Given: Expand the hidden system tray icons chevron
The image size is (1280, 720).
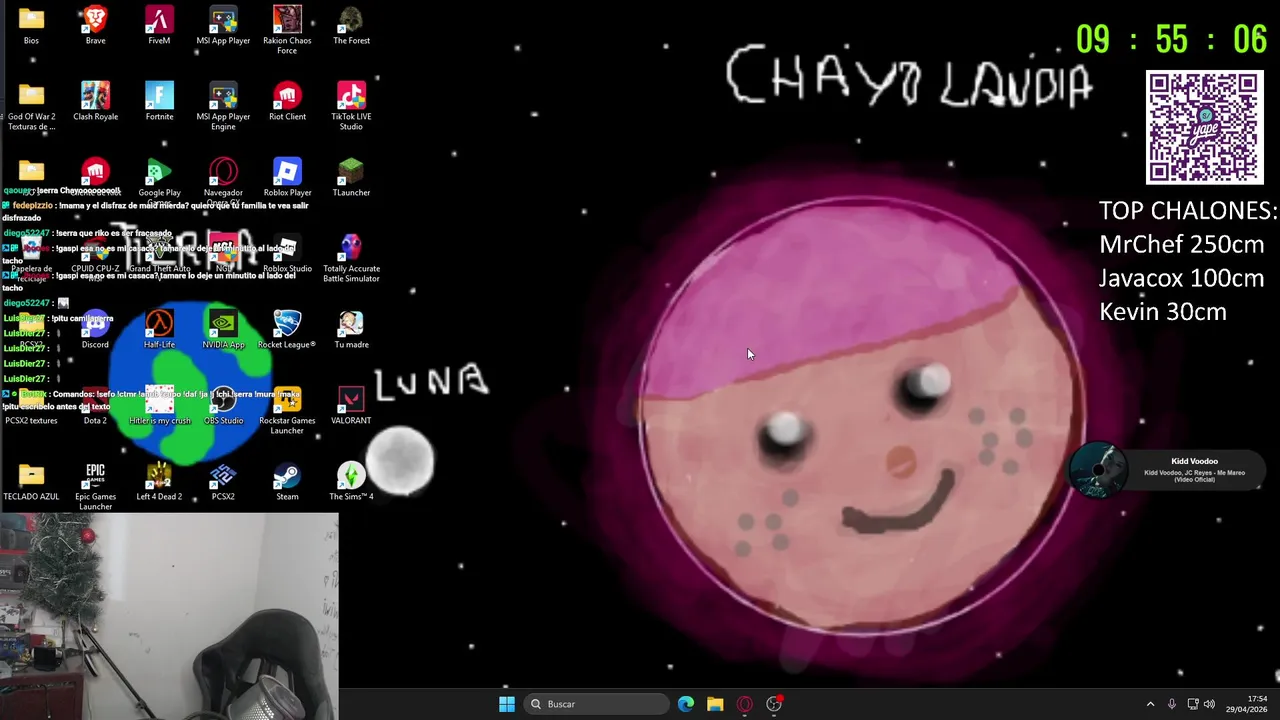Looking at the screenshot, I should coord(1150,704).
